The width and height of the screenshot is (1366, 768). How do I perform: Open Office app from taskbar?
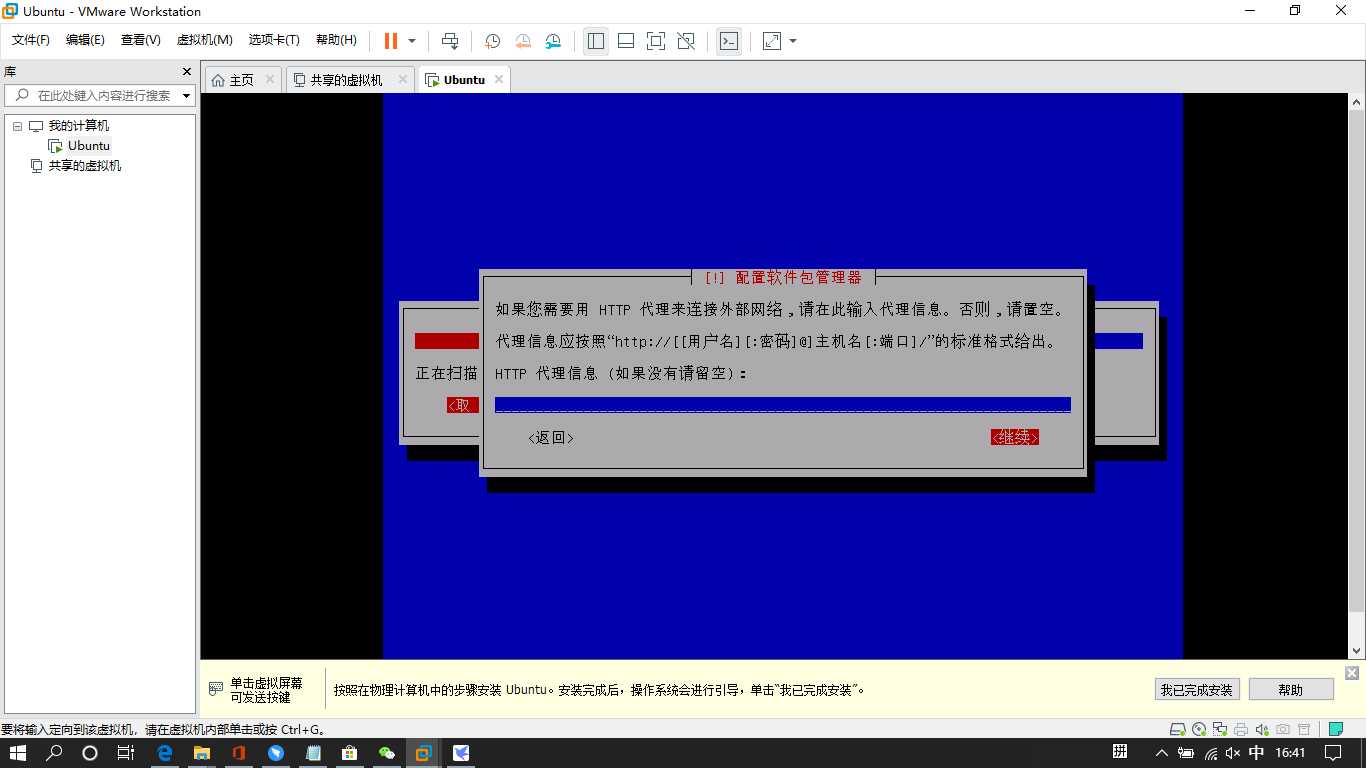pyautogui.click(x=239, y=753)
